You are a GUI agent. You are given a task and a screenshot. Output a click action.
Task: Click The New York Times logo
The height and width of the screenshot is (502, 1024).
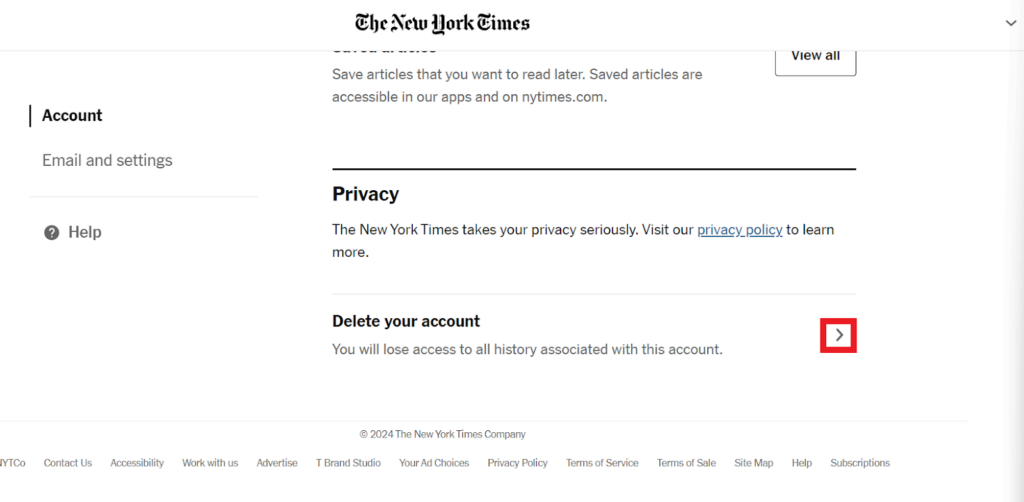coord(442,23)
